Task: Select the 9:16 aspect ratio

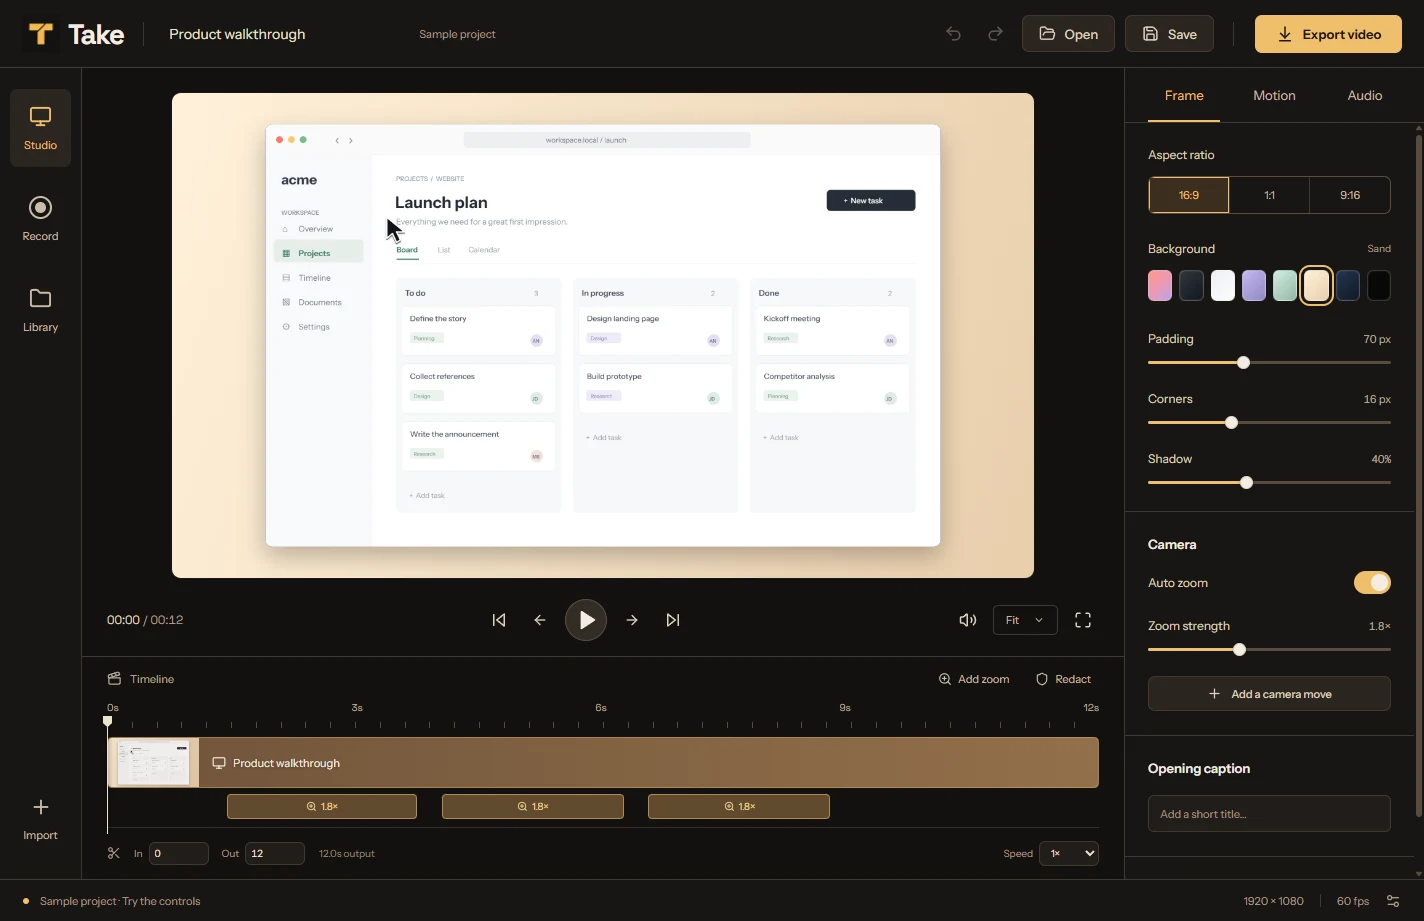Action: point(1350,195)
